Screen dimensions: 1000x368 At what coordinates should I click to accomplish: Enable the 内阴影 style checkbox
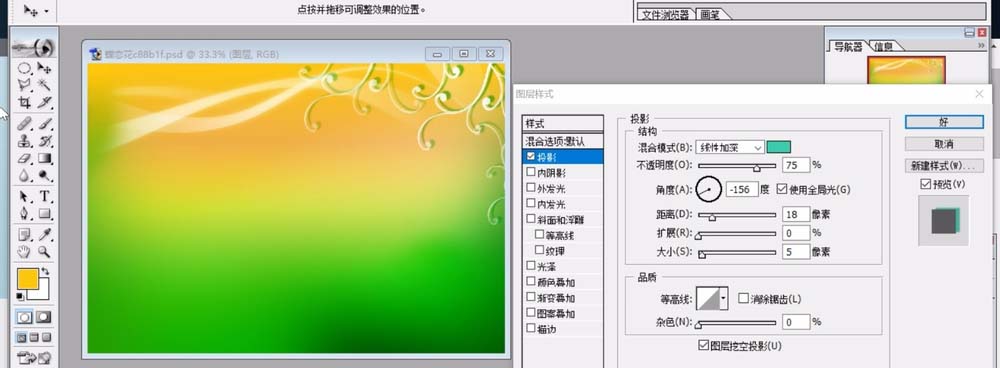(x=531, y=172)
